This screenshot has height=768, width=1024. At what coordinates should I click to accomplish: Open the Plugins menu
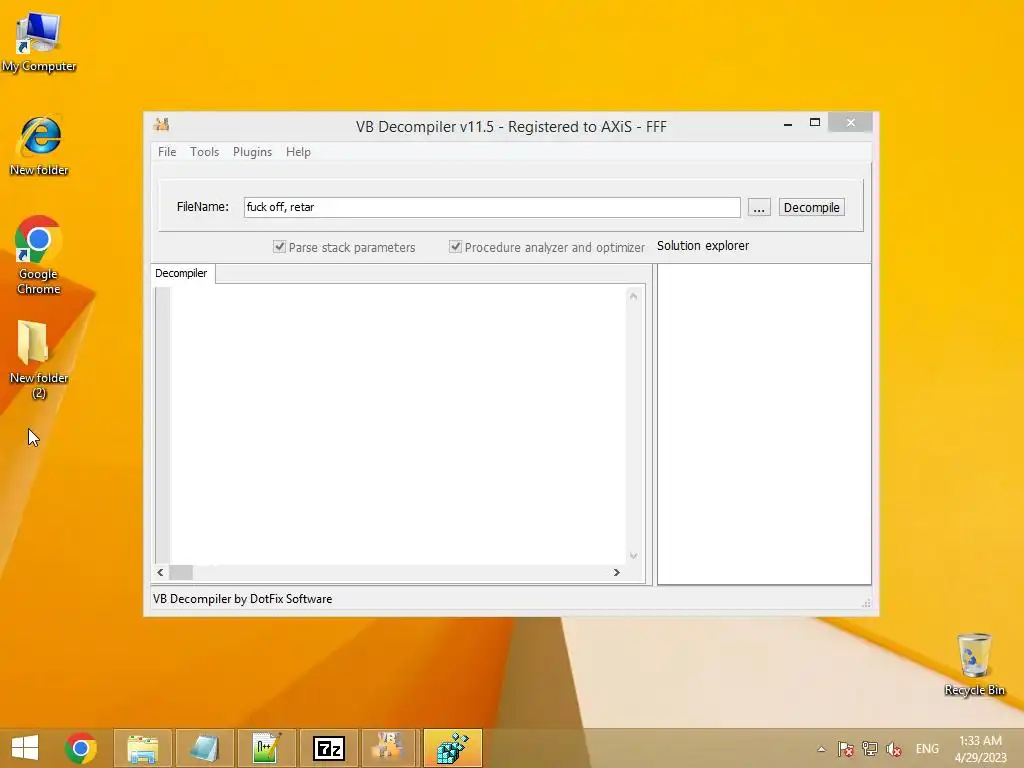[x=252, y=152]
